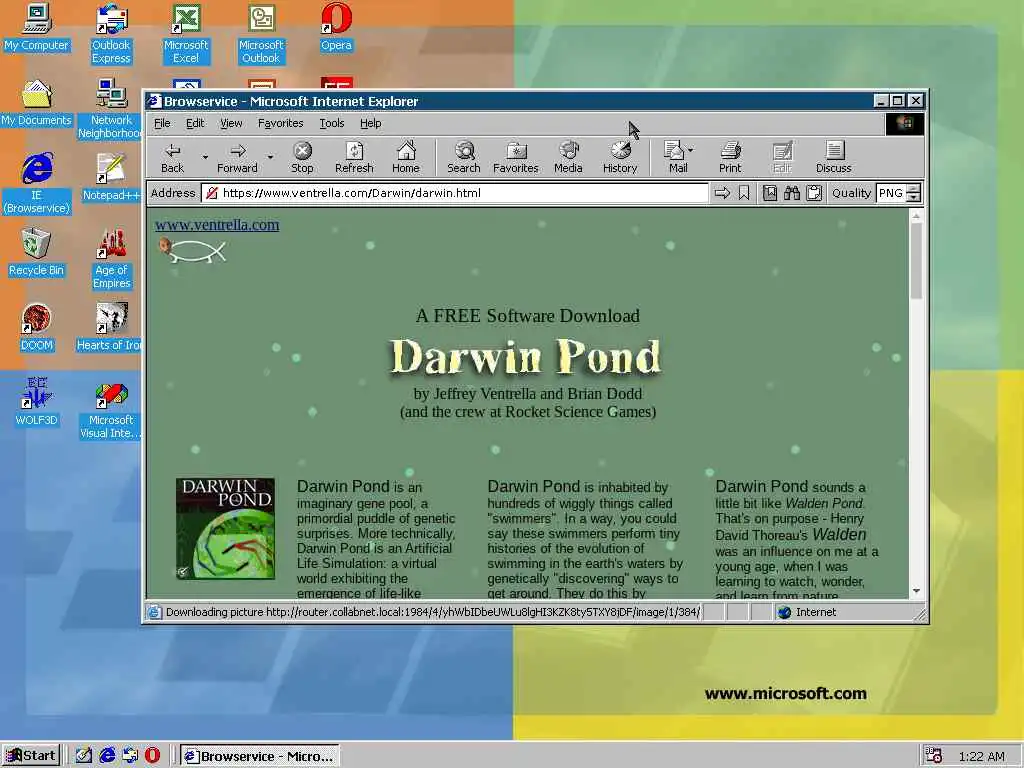Select the Microsoft Excel desktop icon
This screenshot has width=1024, height=768.
tap(186, 33)
